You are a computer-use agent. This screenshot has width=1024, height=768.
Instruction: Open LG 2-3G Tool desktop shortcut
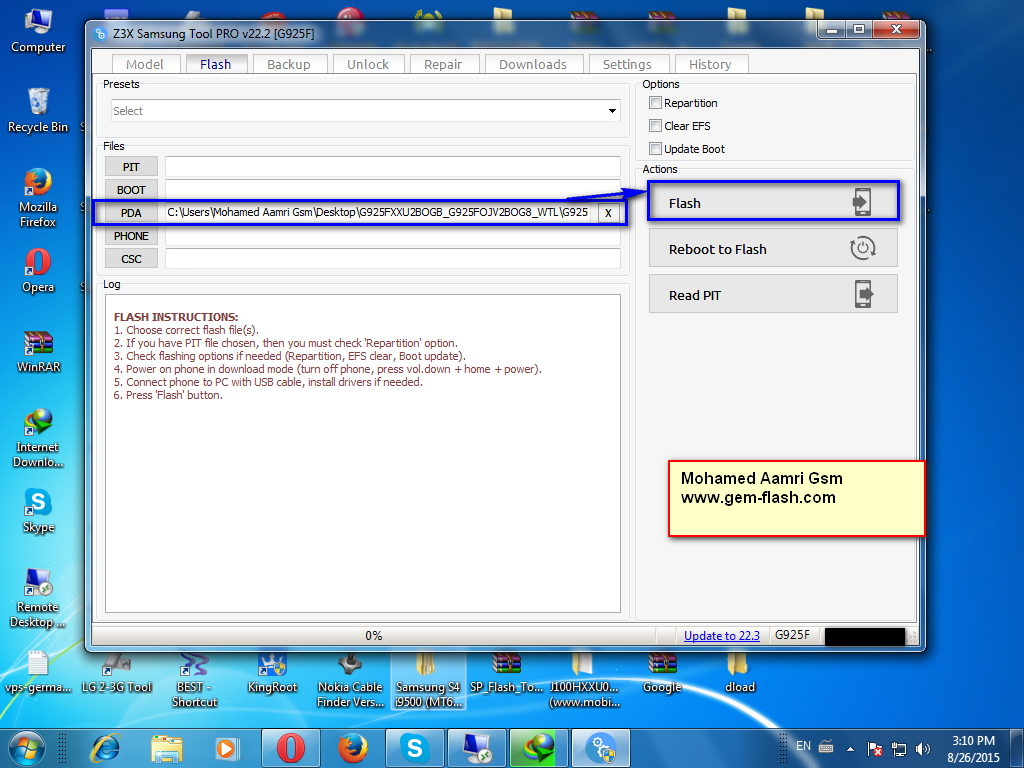coord(116,673)
